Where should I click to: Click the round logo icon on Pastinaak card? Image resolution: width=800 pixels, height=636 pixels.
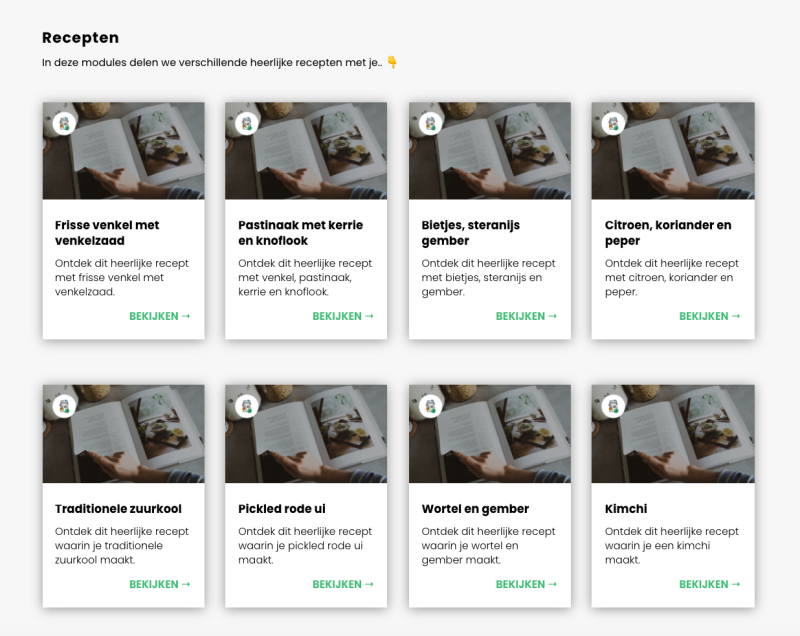click(247, 123)
